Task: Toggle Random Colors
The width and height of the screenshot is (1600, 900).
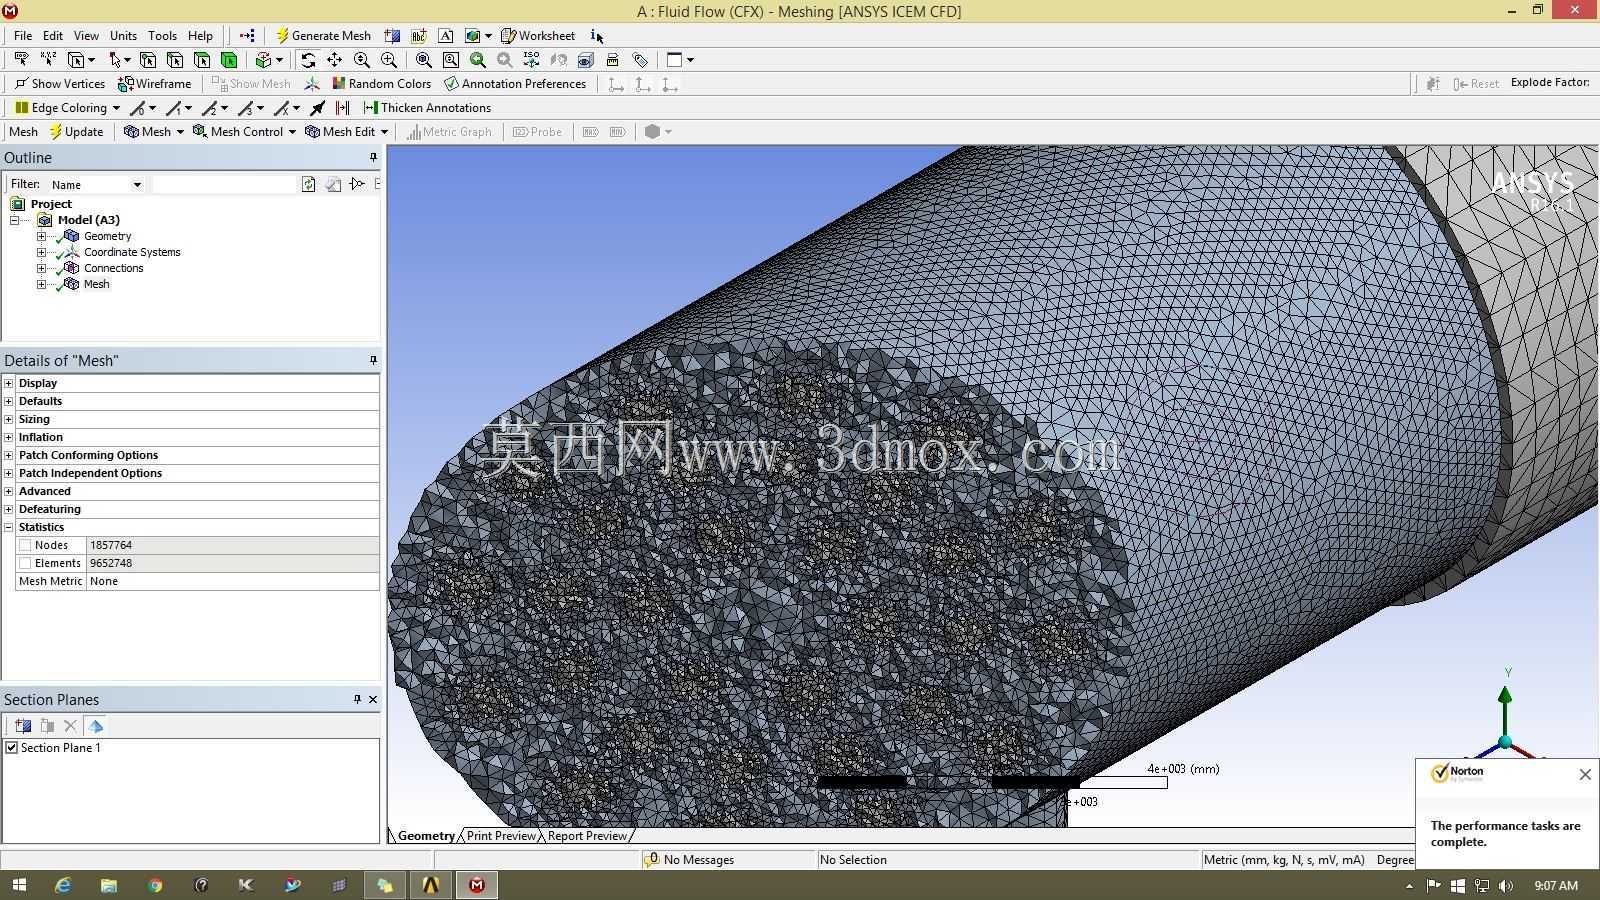Action: click(381, 84)
